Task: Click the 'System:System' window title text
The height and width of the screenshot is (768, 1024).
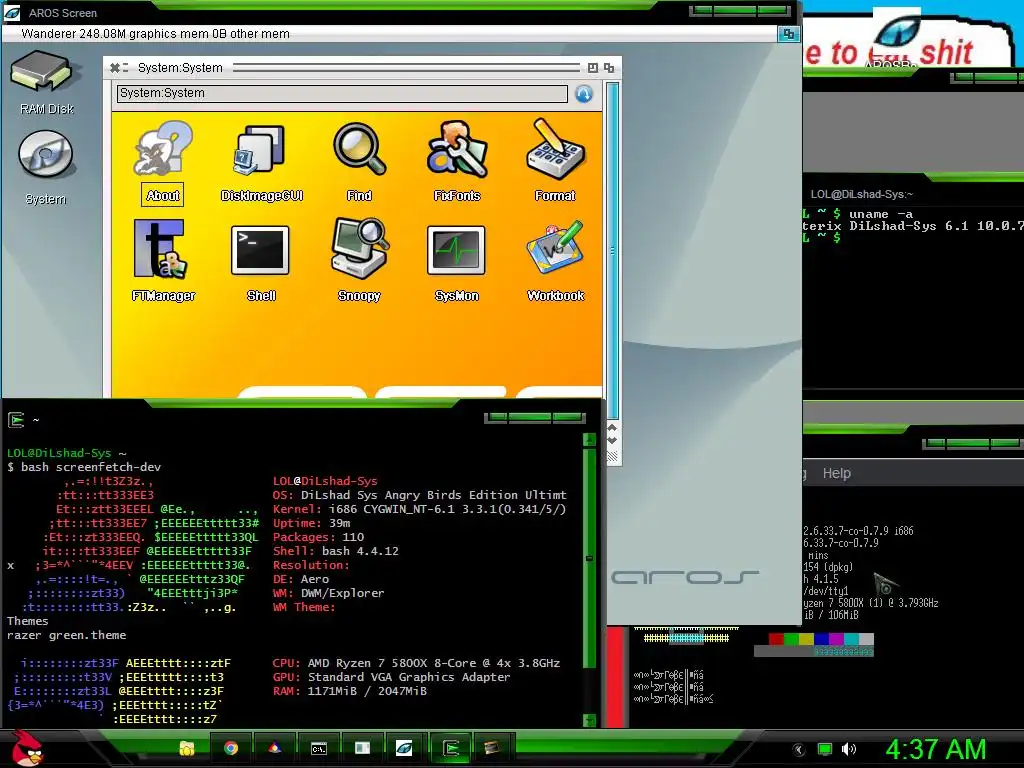Action: (x=180, y=68)
